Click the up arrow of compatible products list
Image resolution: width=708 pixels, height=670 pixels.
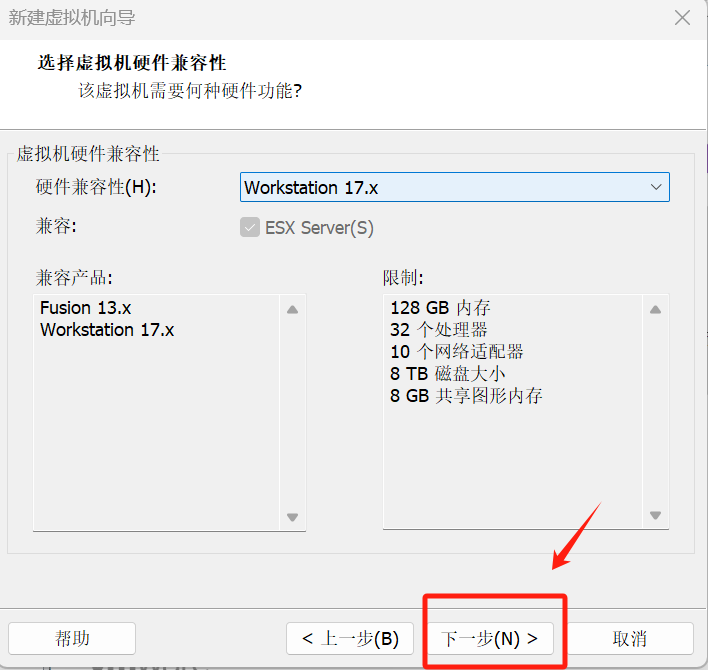point(292,310)
